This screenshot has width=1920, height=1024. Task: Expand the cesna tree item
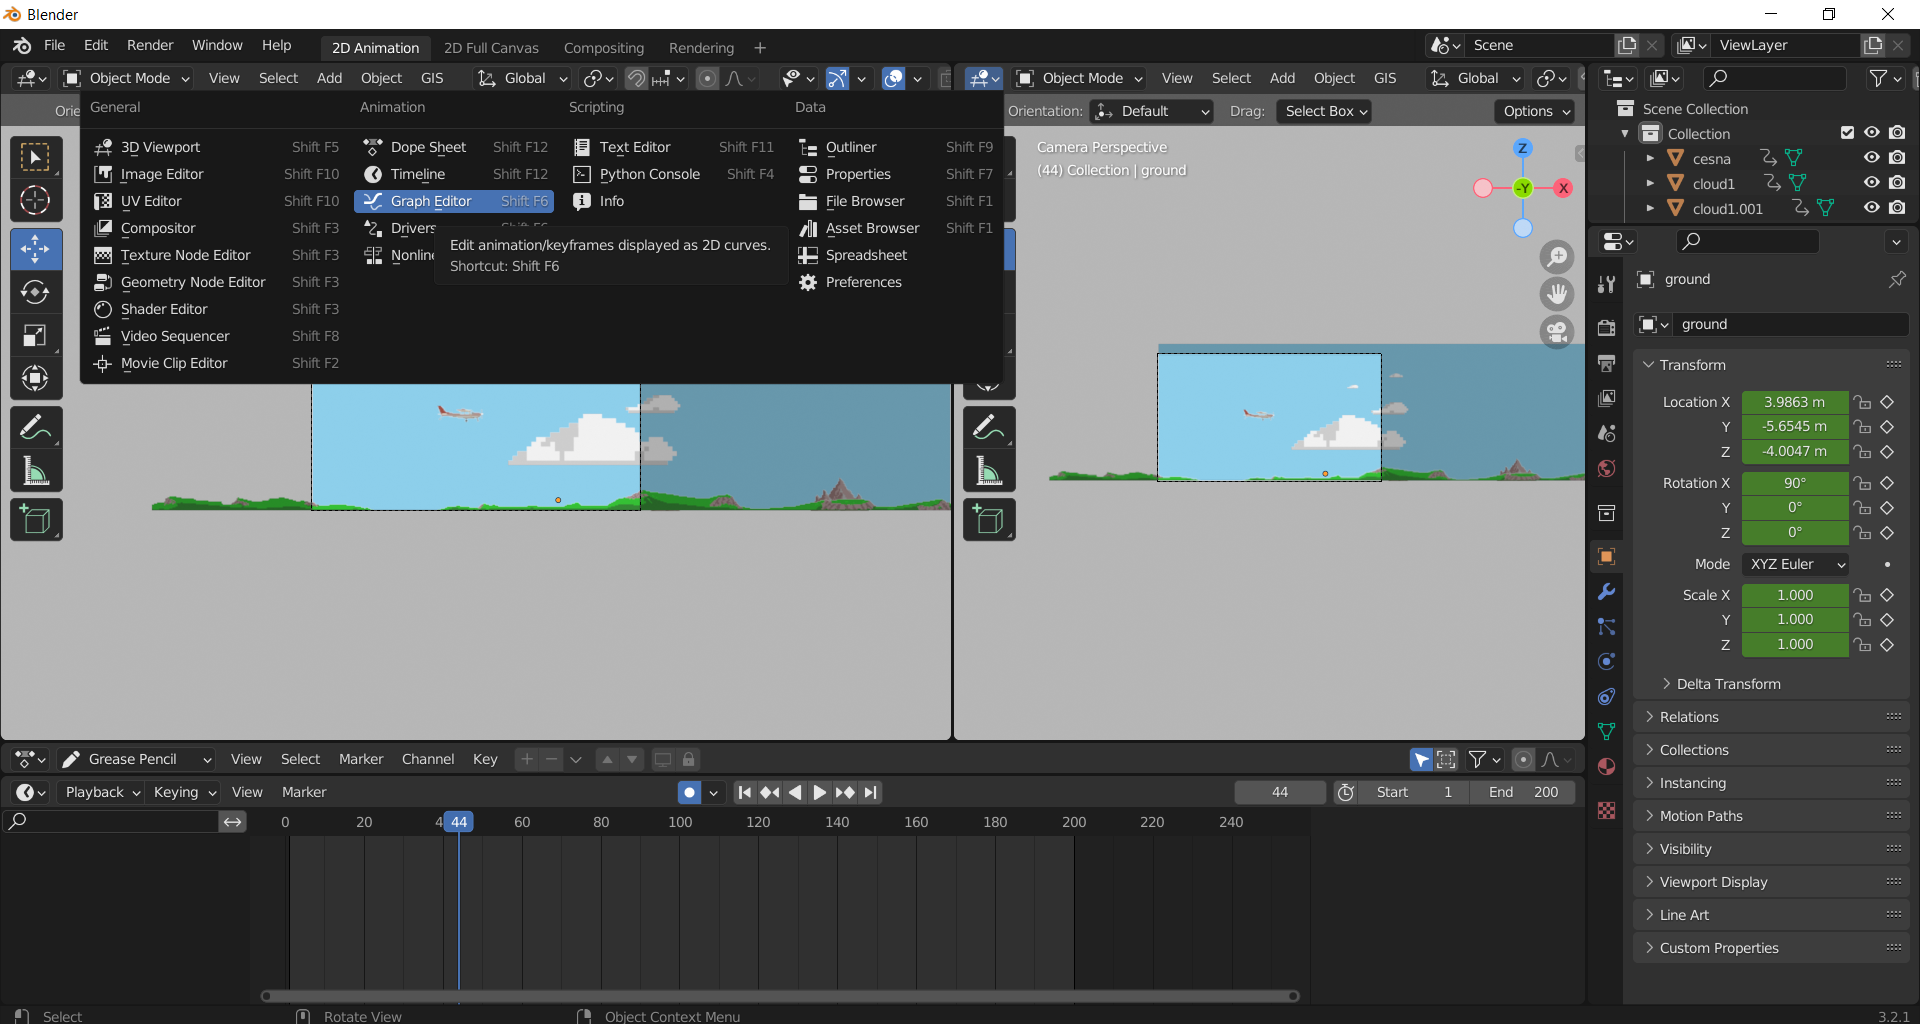click(x=1650, y=158)
